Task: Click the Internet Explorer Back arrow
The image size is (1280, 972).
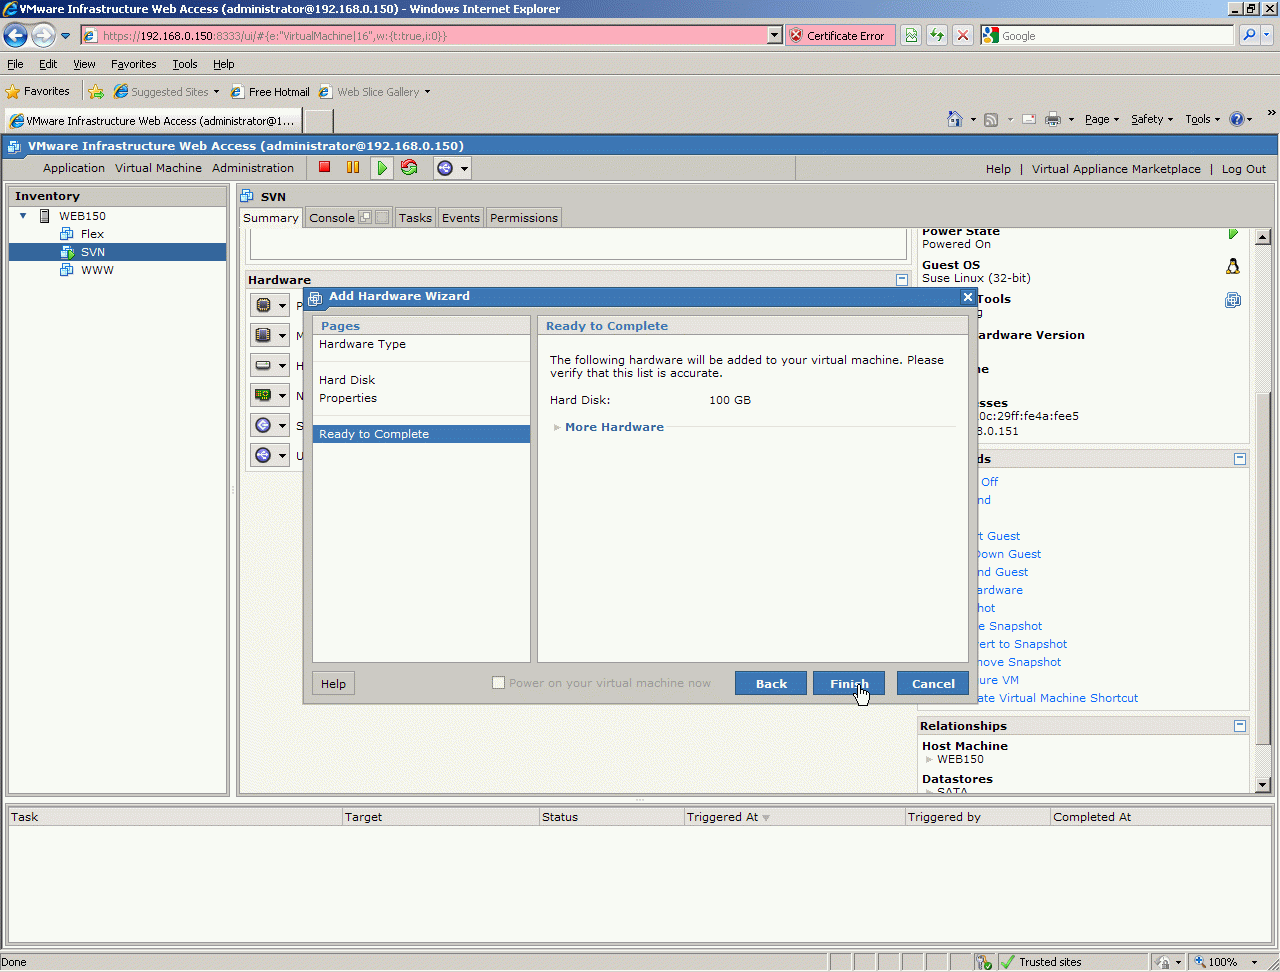Action: coord(15,35)
